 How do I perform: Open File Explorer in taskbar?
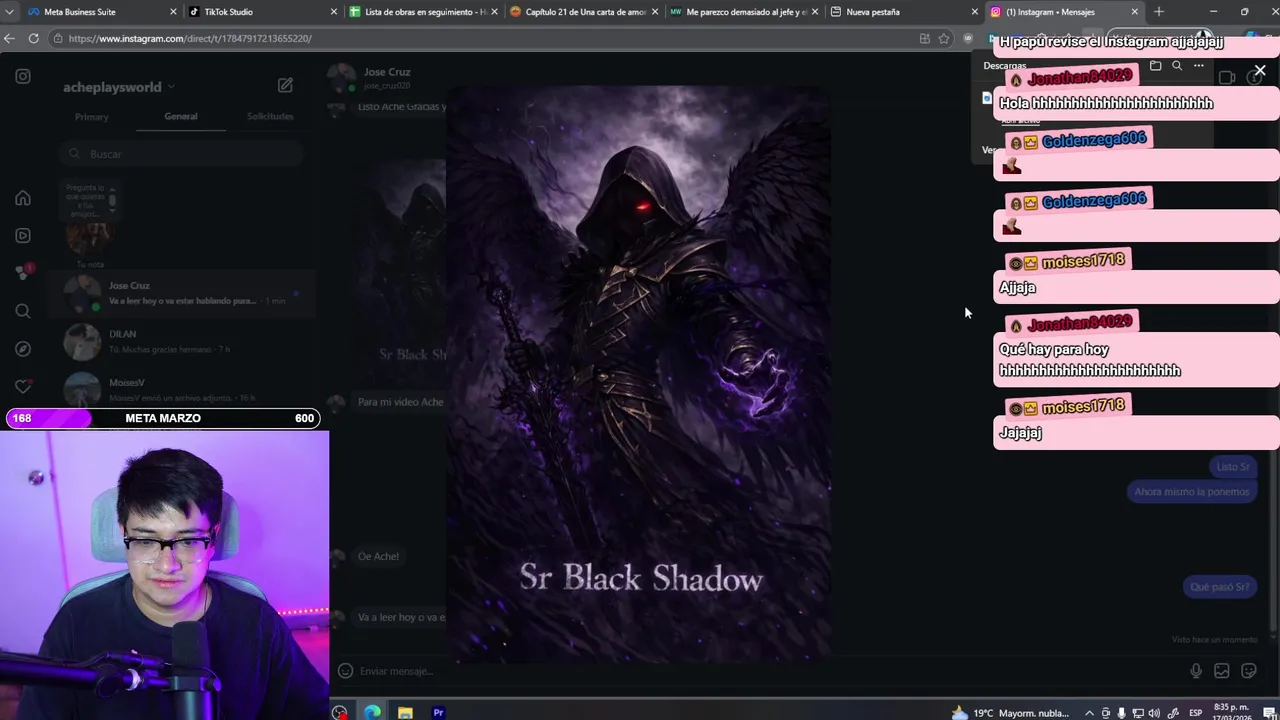405,712
